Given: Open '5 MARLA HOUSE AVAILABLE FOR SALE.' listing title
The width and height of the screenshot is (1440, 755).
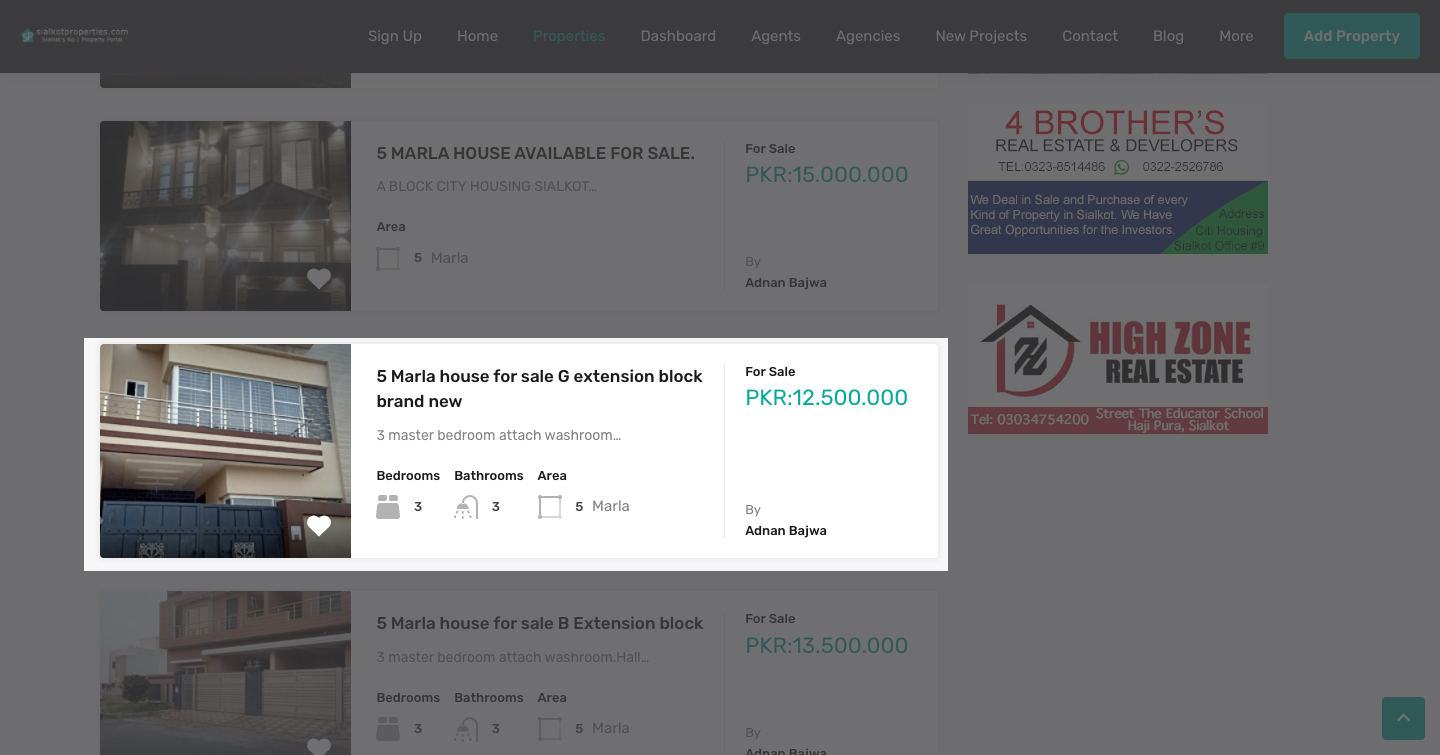Looking at the screenshot, I should (536, 153).
